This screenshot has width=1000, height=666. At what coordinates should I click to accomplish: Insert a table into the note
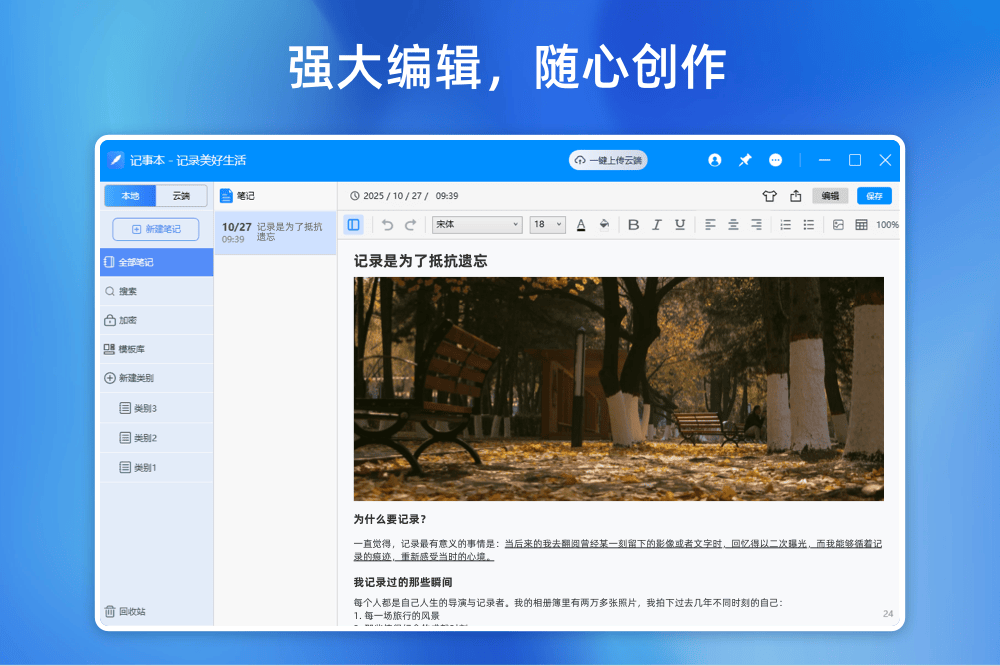click(x=861, y=225)
